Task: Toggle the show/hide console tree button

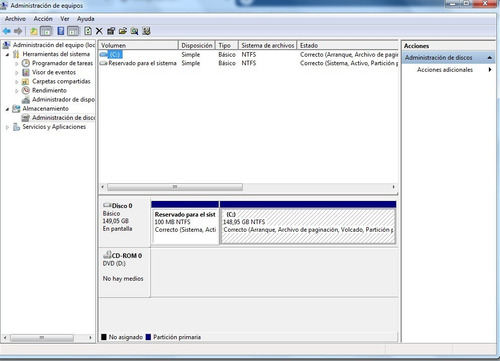Action: click(x=46, y=31)
